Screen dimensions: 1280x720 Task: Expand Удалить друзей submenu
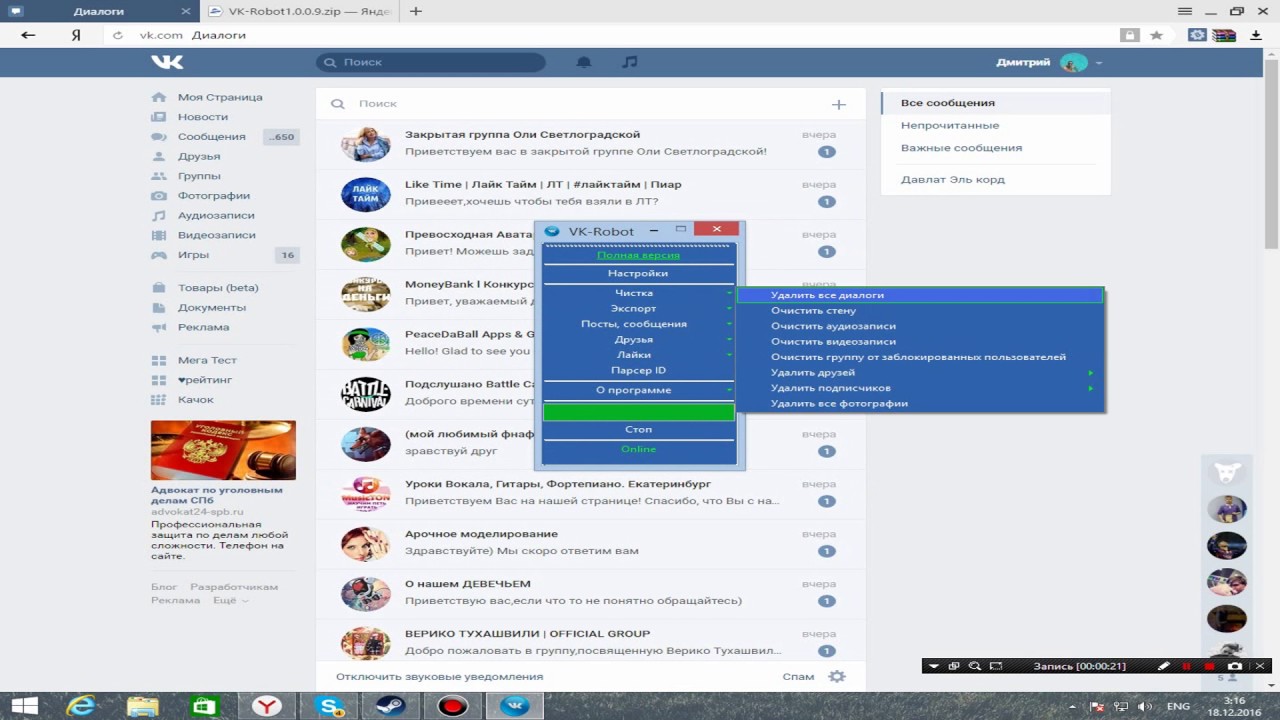pos(921,373)
